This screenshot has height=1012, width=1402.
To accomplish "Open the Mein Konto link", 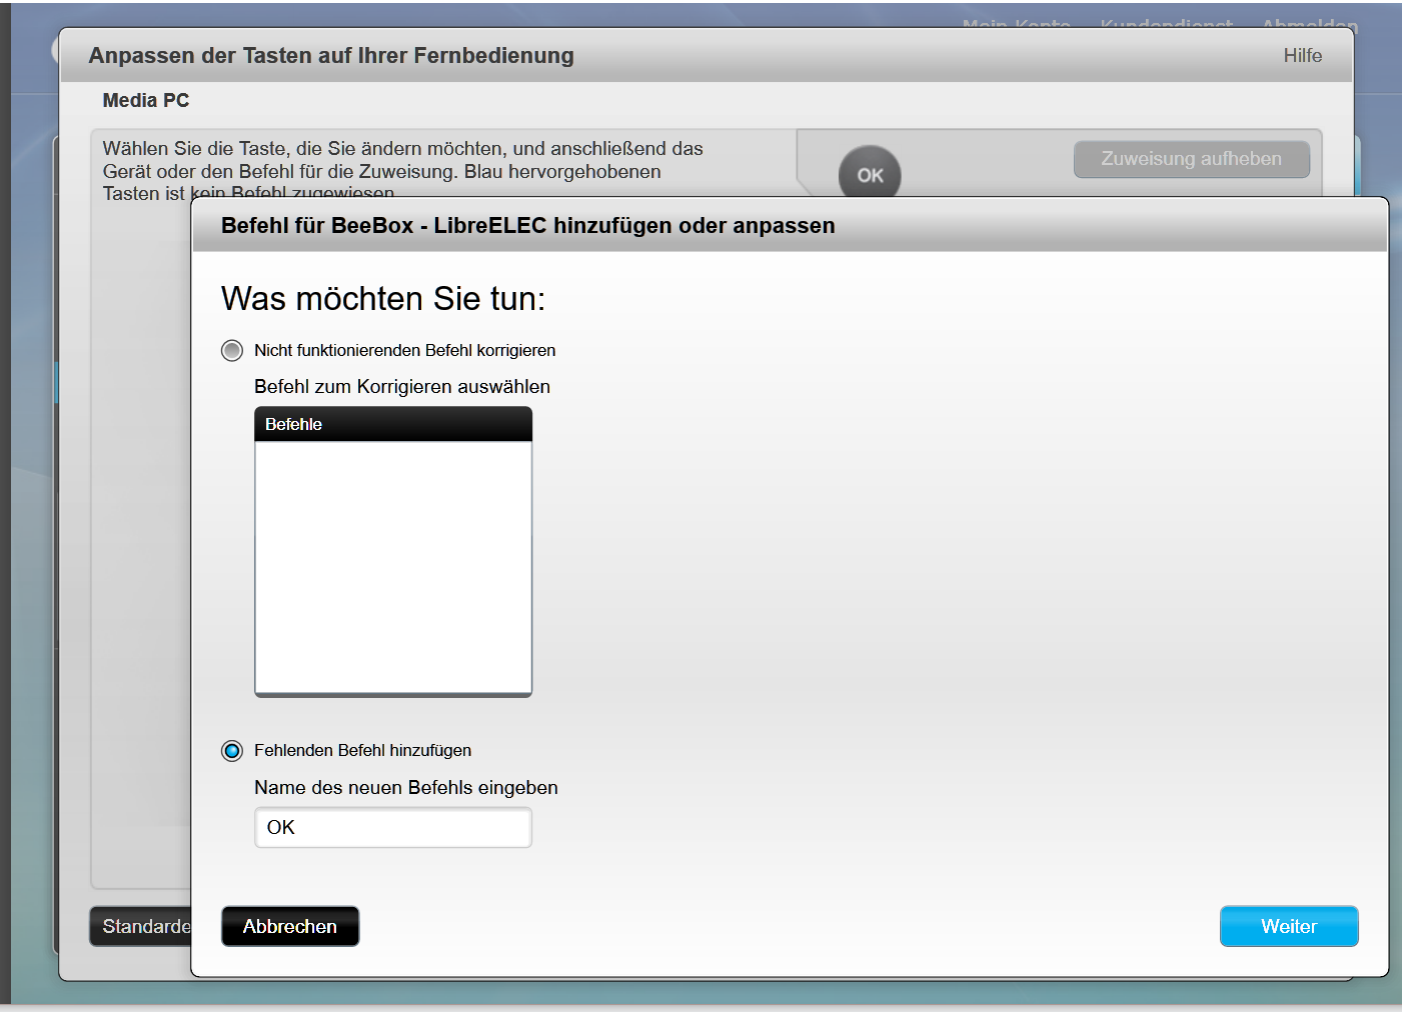I will [1016, 24].
